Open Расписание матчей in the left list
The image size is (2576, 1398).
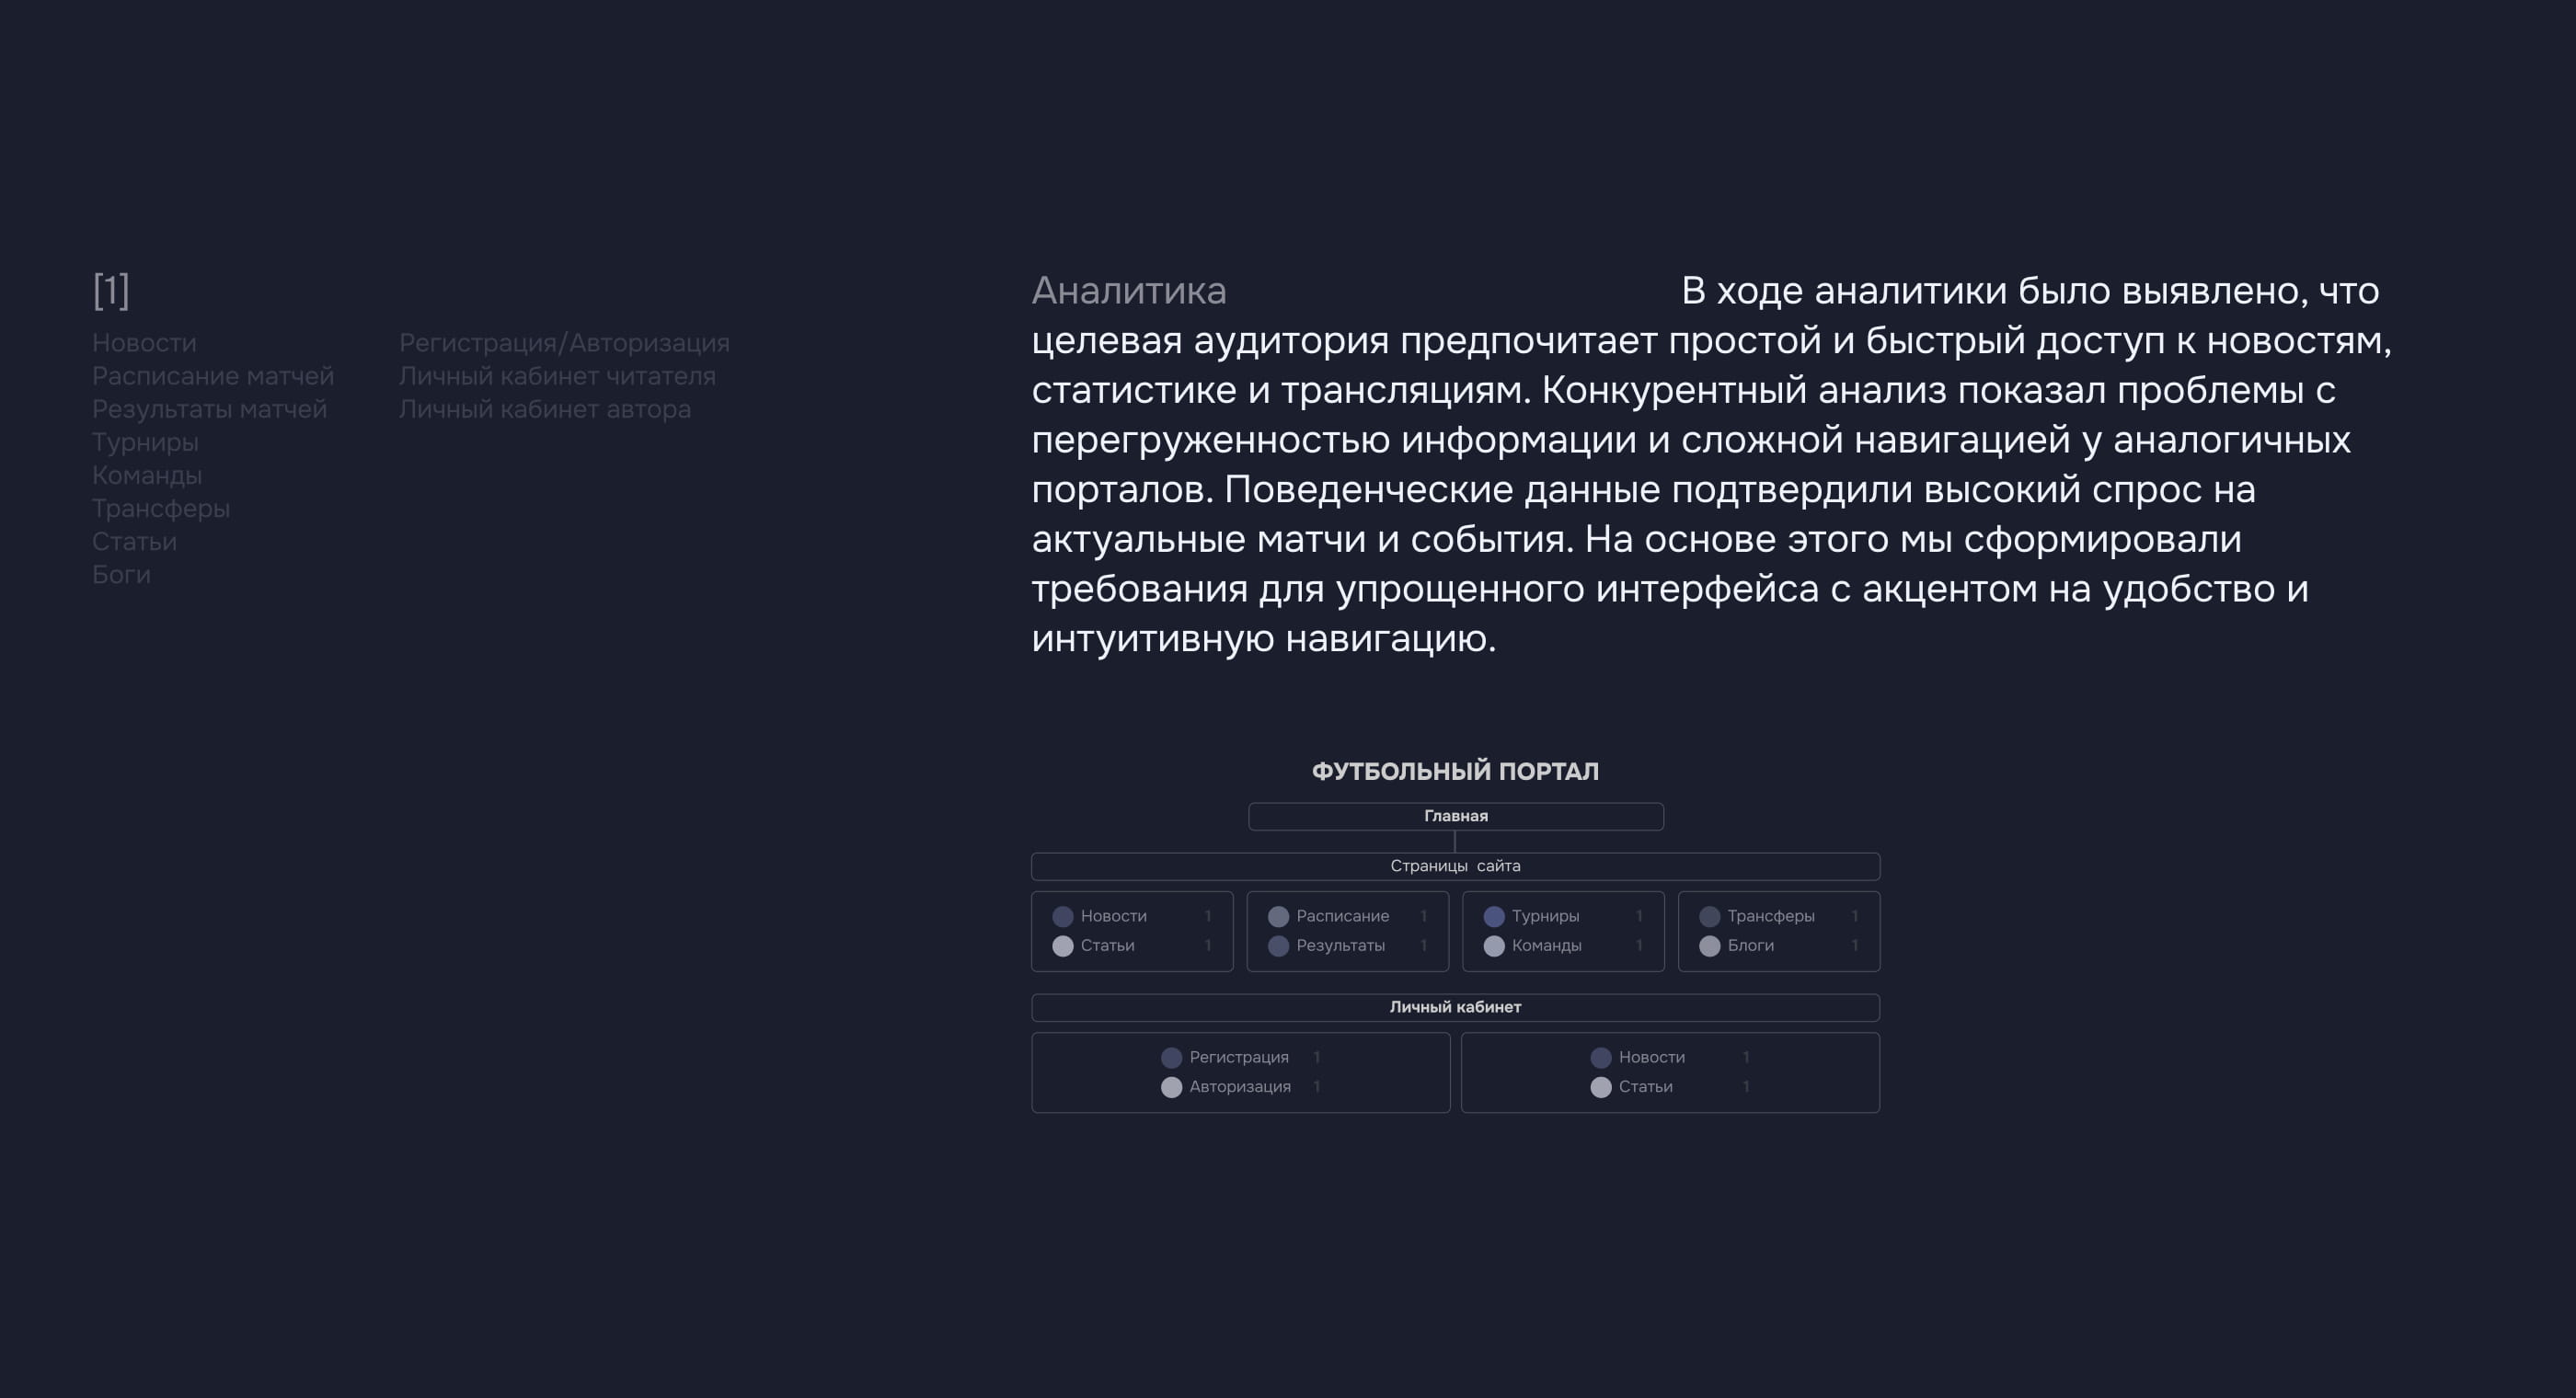click(213, 376)
